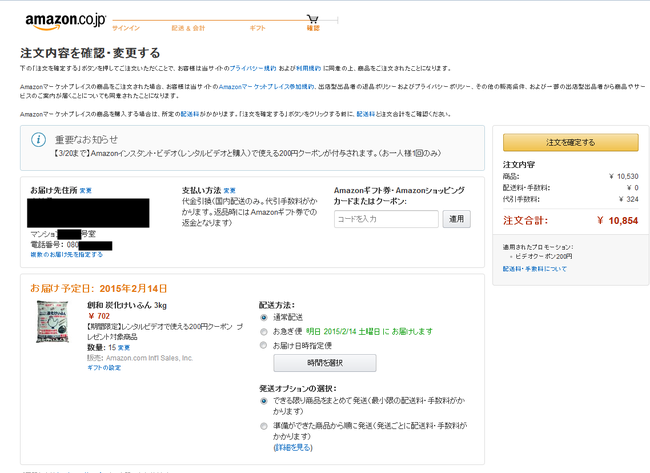Click the delivery date heading 2015年2月14日

coord(133,289)
